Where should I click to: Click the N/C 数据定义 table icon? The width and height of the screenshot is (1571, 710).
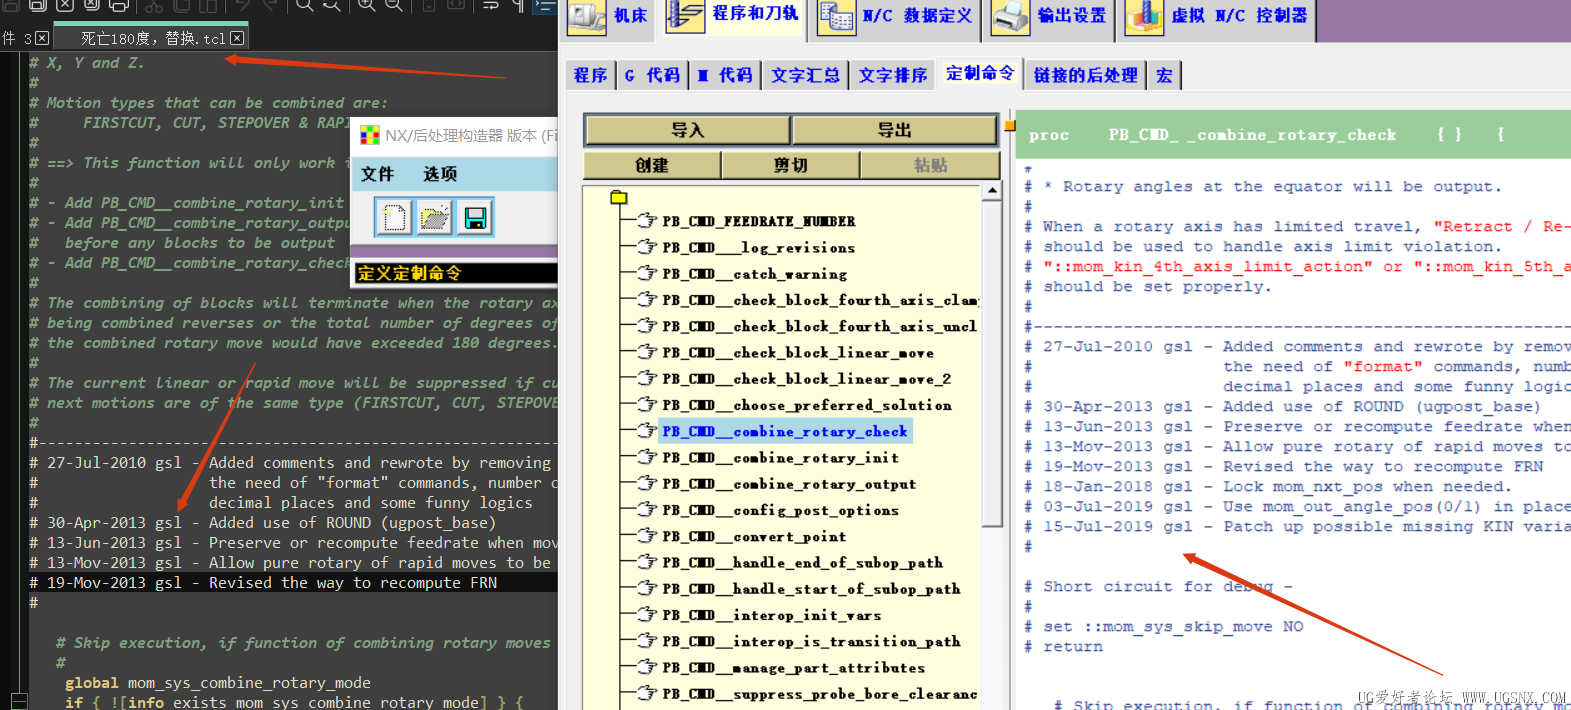[836, 16]
